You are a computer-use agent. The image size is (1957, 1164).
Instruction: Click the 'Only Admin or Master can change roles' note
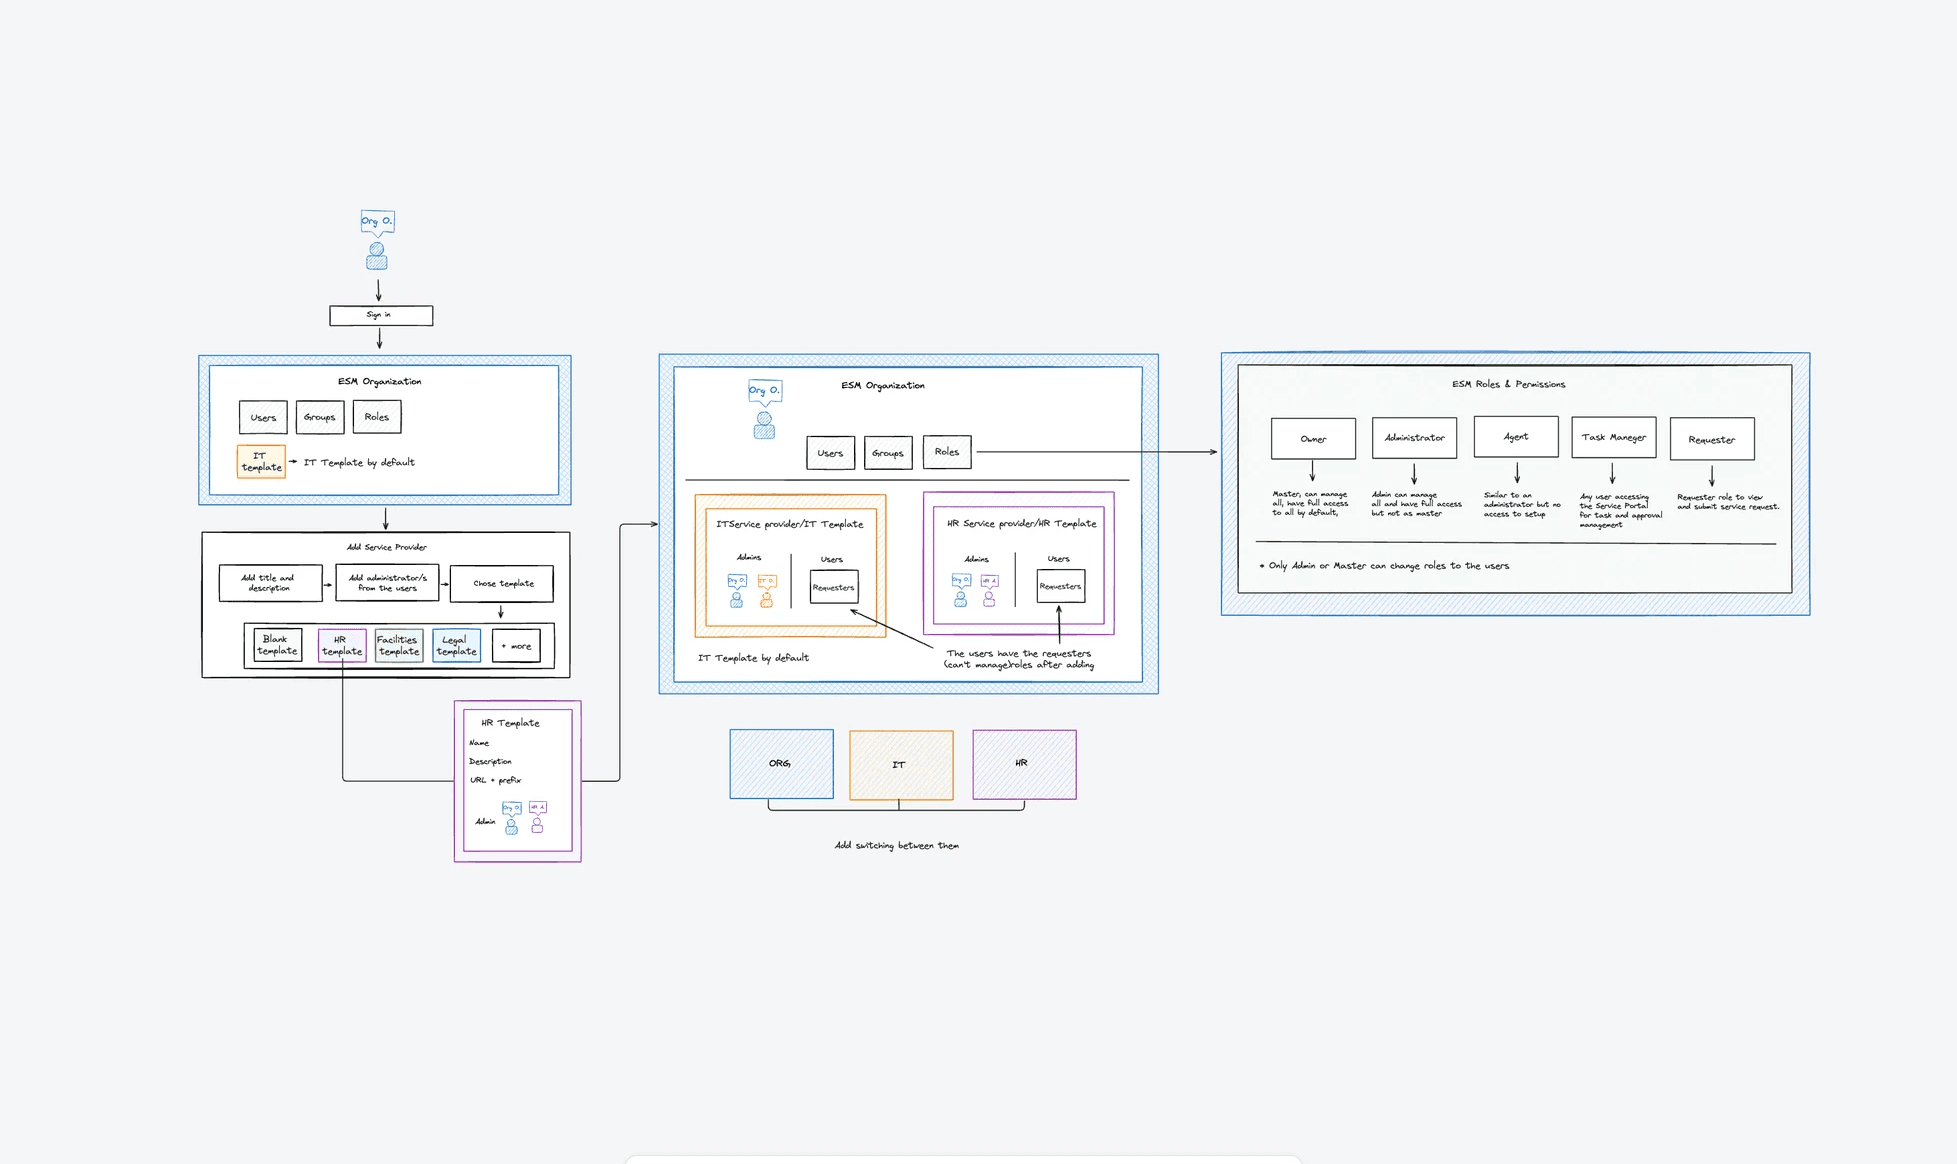click(x=1384, y=566)
